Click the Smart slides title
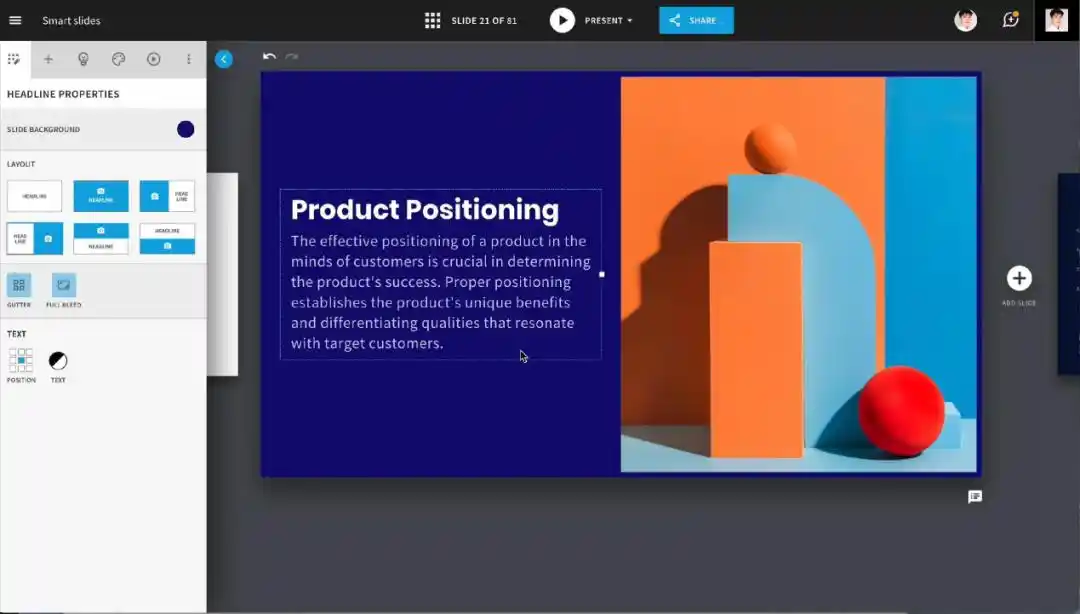Image resolution: width=1080 pixels, height=614 pixels. pyautogui.click(x=71, y=21)
